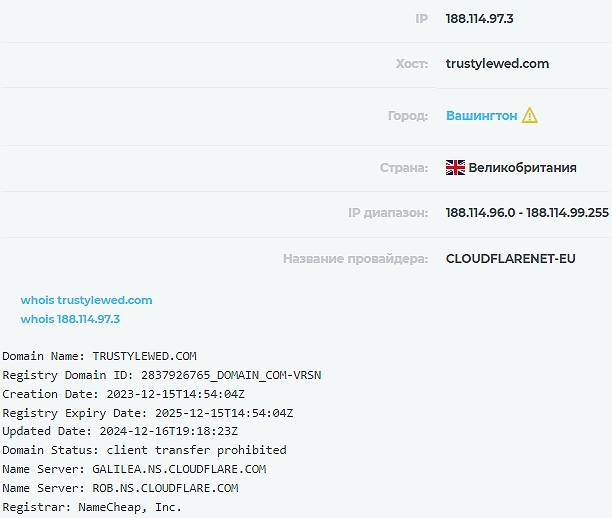Click the IP address value 188.114.97.3

click(x=480, y=18)
